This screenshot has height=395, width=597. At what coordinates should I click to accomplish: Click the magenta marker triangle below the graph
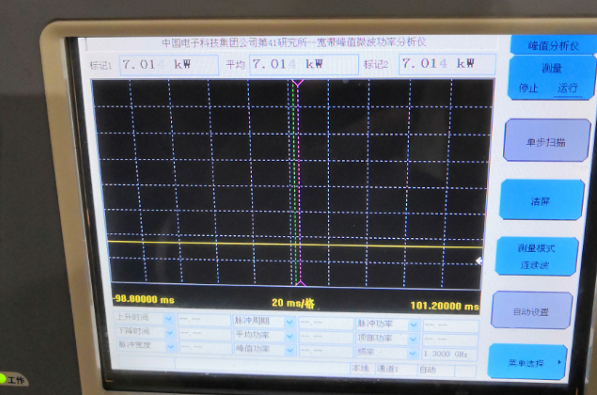point(300,283)
